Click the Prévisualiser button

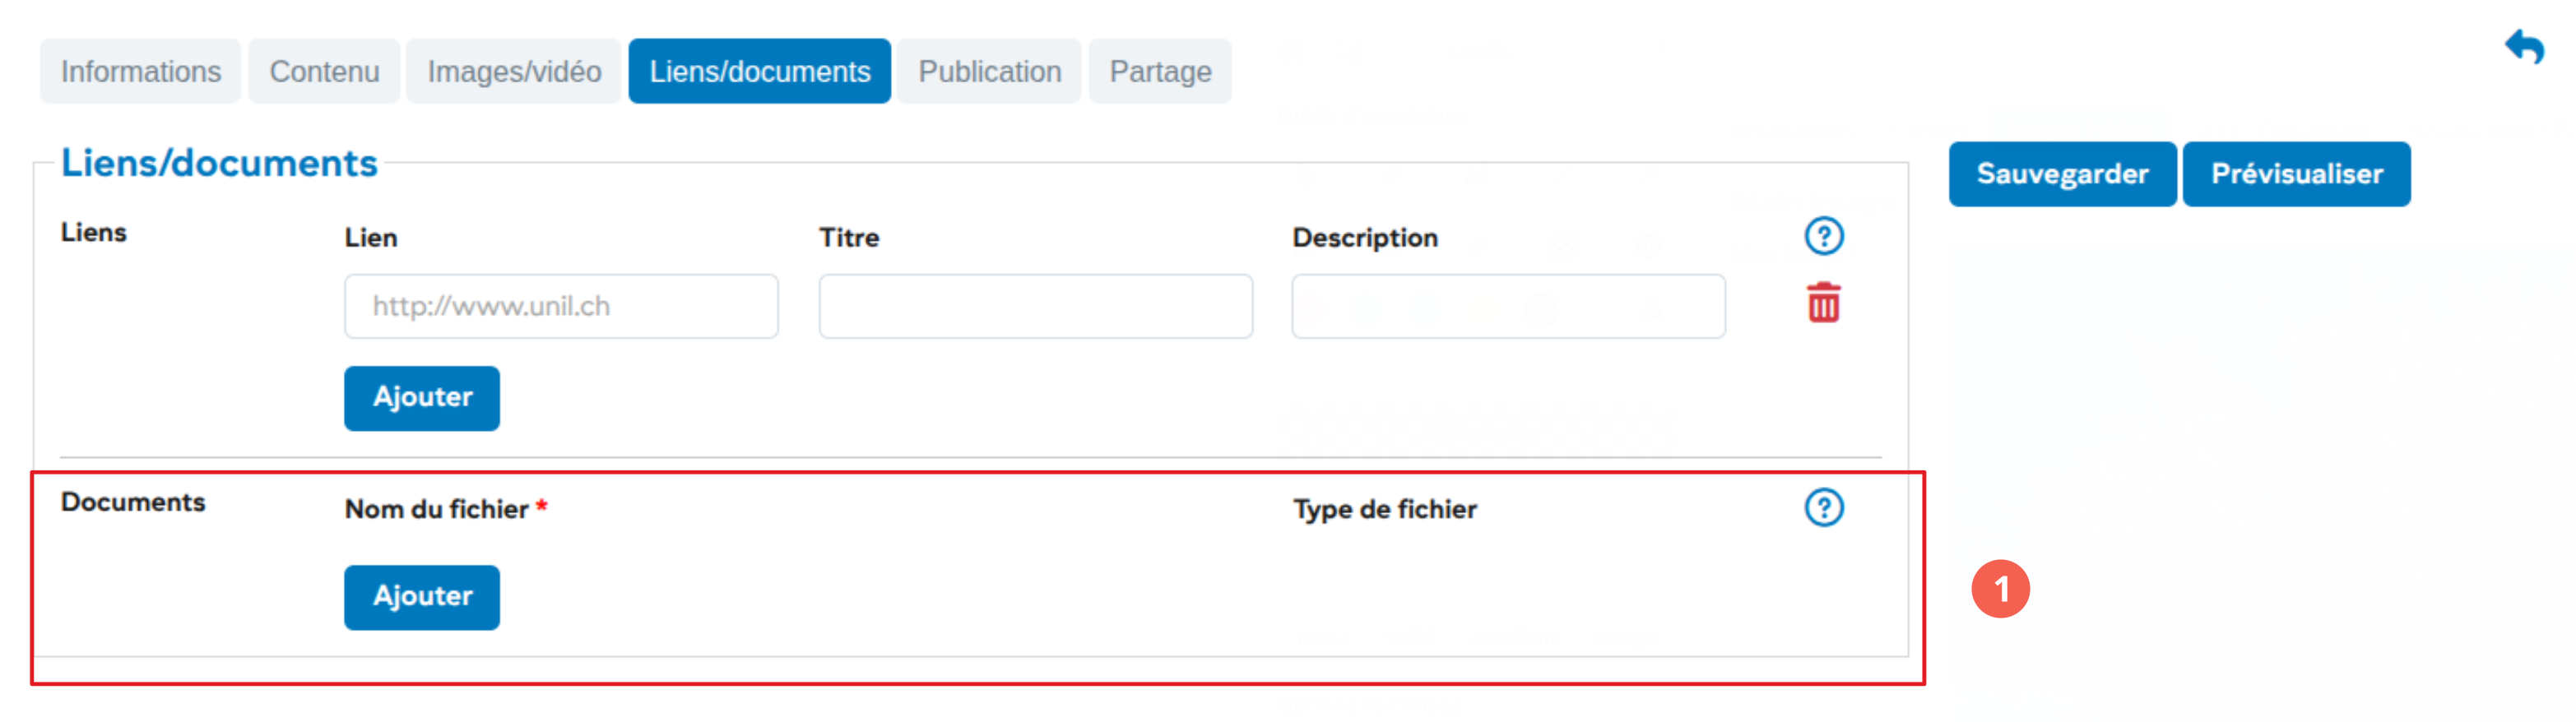click(2296, 174)
